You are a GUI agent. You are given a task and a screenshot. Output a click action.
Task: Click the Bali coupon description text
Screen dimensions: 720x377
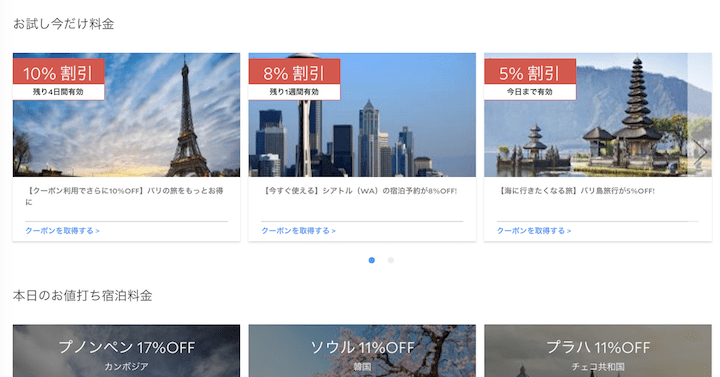click(x=576, y=191)
